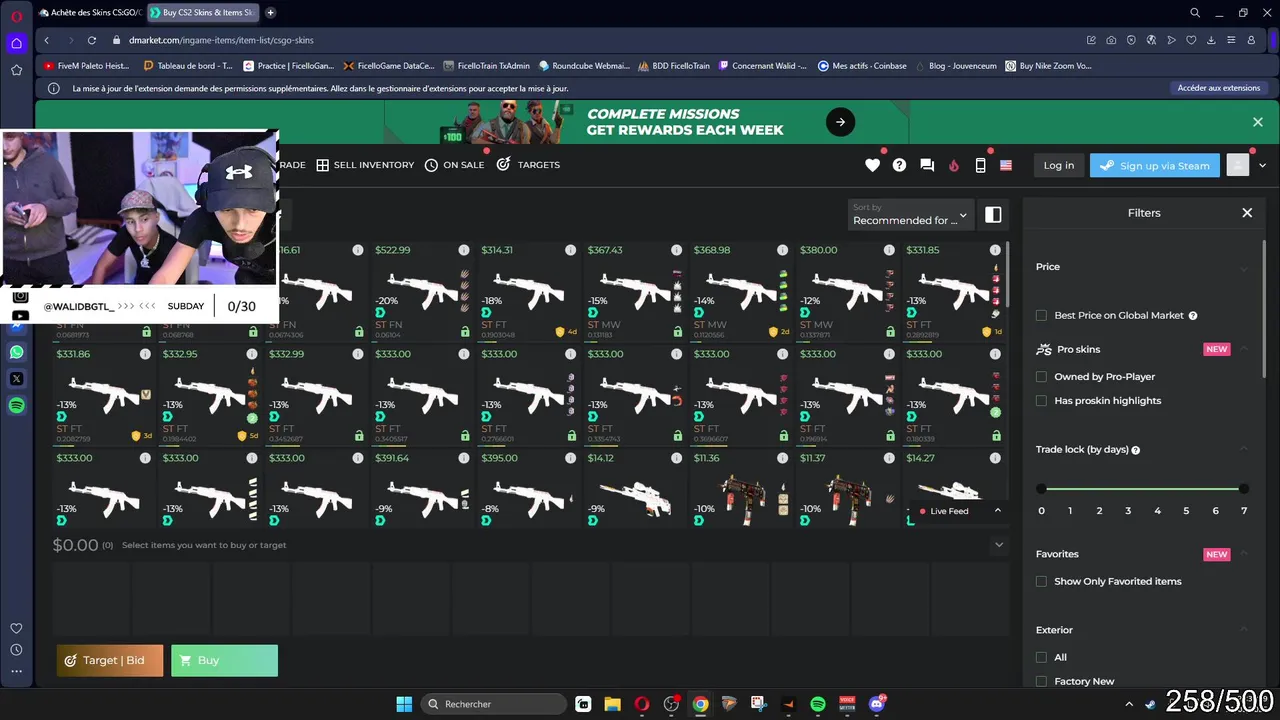Click the Target | Bid button
The height and width of the screenshot is (720, 1280).
pyautogui.click(x=110, y=660)
